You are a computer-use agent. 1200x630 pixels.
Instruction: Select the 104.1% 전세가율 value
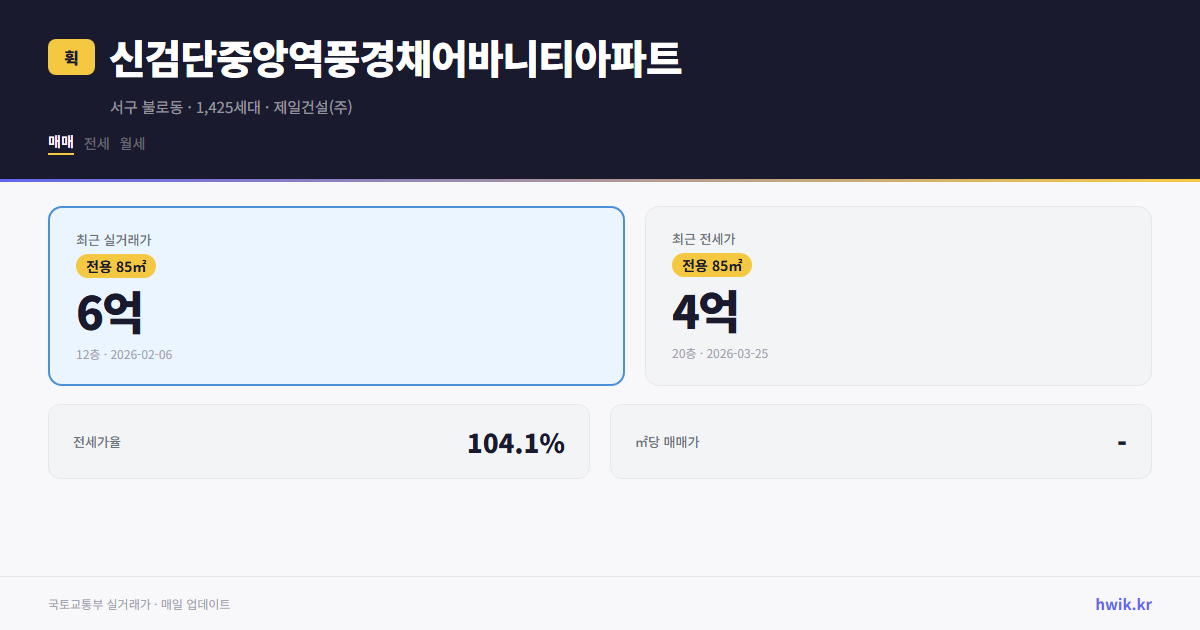pos(516,441)
